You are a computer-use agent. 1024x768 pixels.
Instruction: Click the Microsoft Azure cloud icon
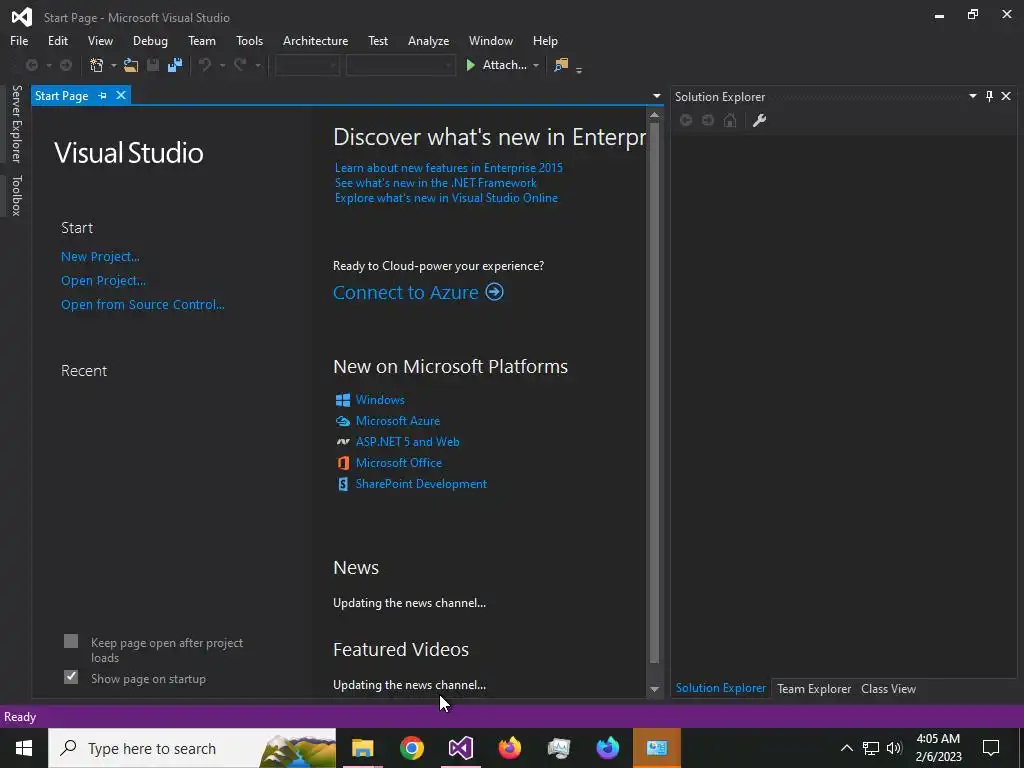pyautogui.click(x=343, y=421)
